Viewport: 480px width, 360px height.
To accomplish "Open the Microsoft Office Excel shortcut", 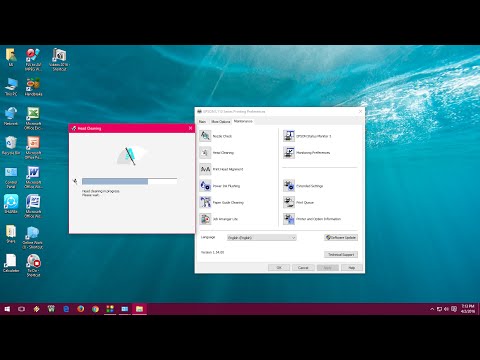I will click(x=33, y=118).
